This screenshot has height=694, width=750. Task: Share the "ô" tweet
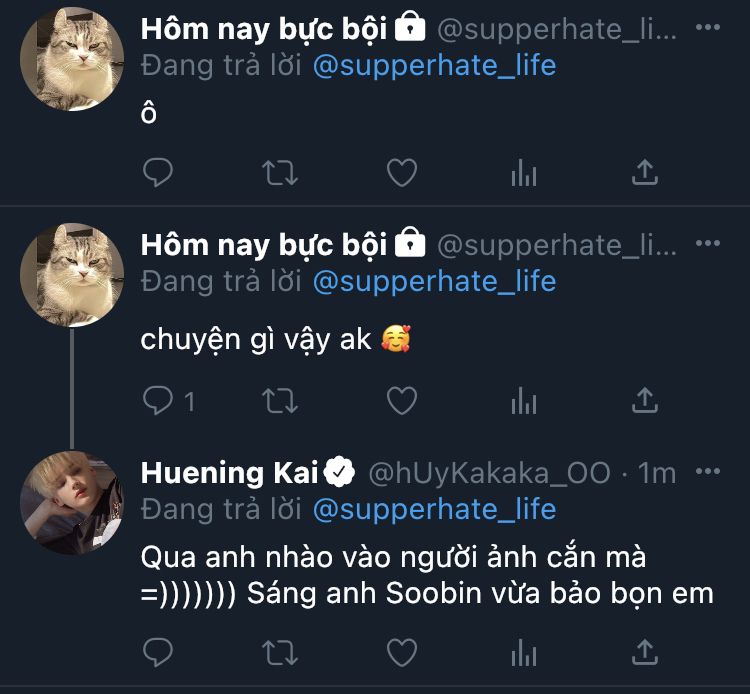coord(645,173)
